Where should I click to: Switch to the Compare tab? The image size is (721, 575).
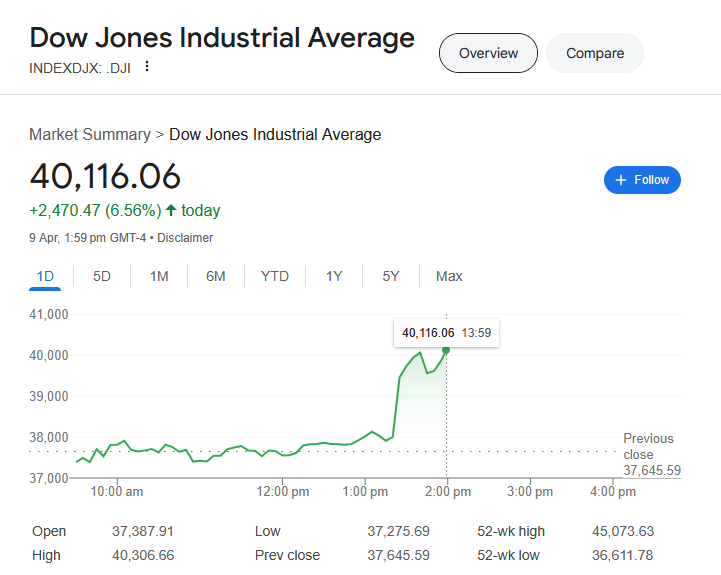tap(595, 53)
